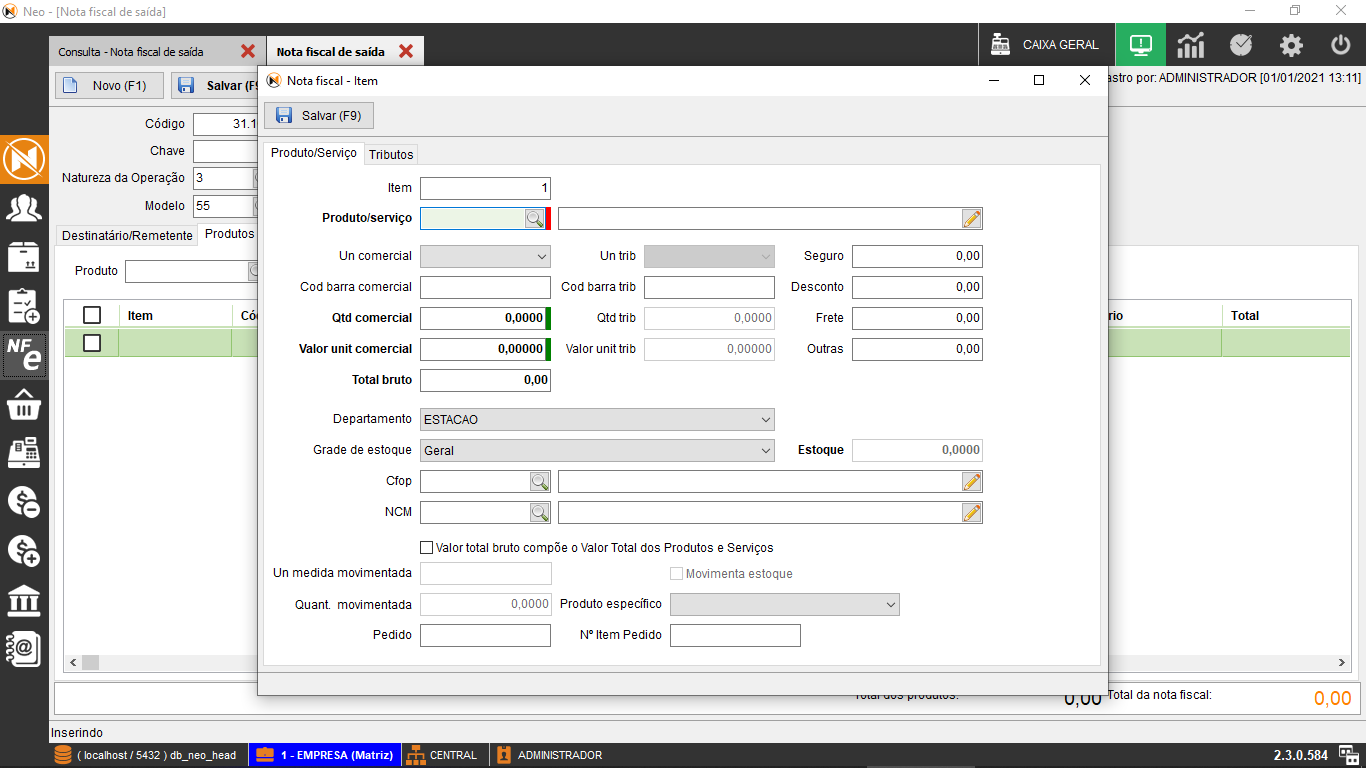
Task: Open the Un comercial dropdown
Action: (x=485, y=256)
